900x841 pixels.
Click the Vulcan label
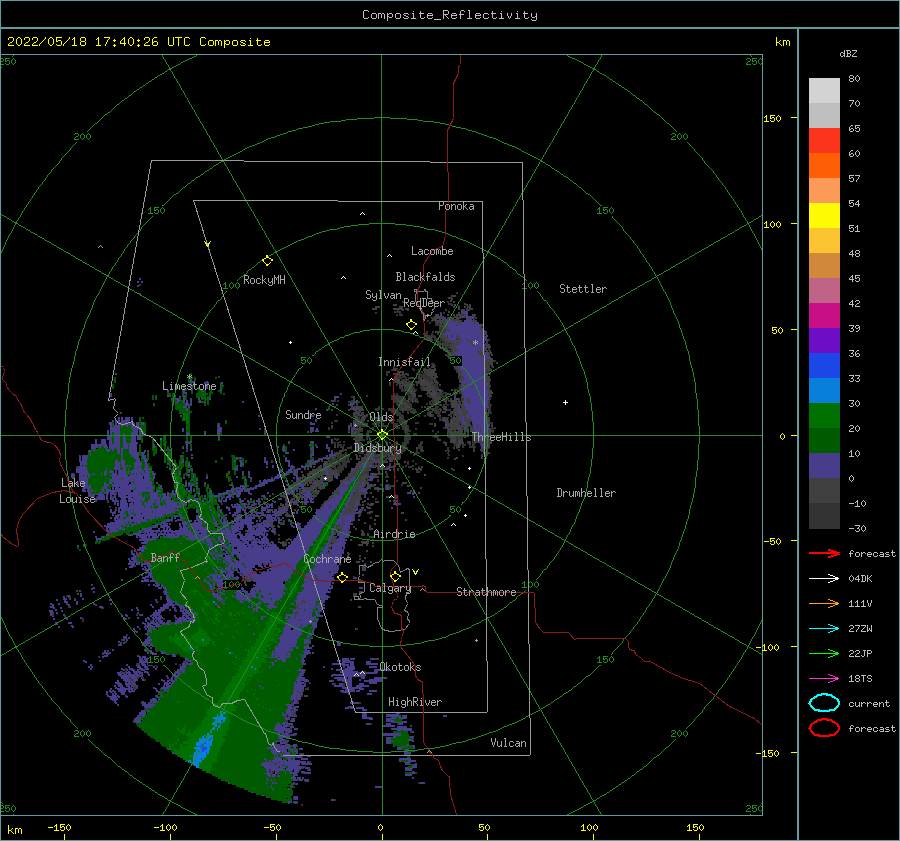[x=509, y=743]
